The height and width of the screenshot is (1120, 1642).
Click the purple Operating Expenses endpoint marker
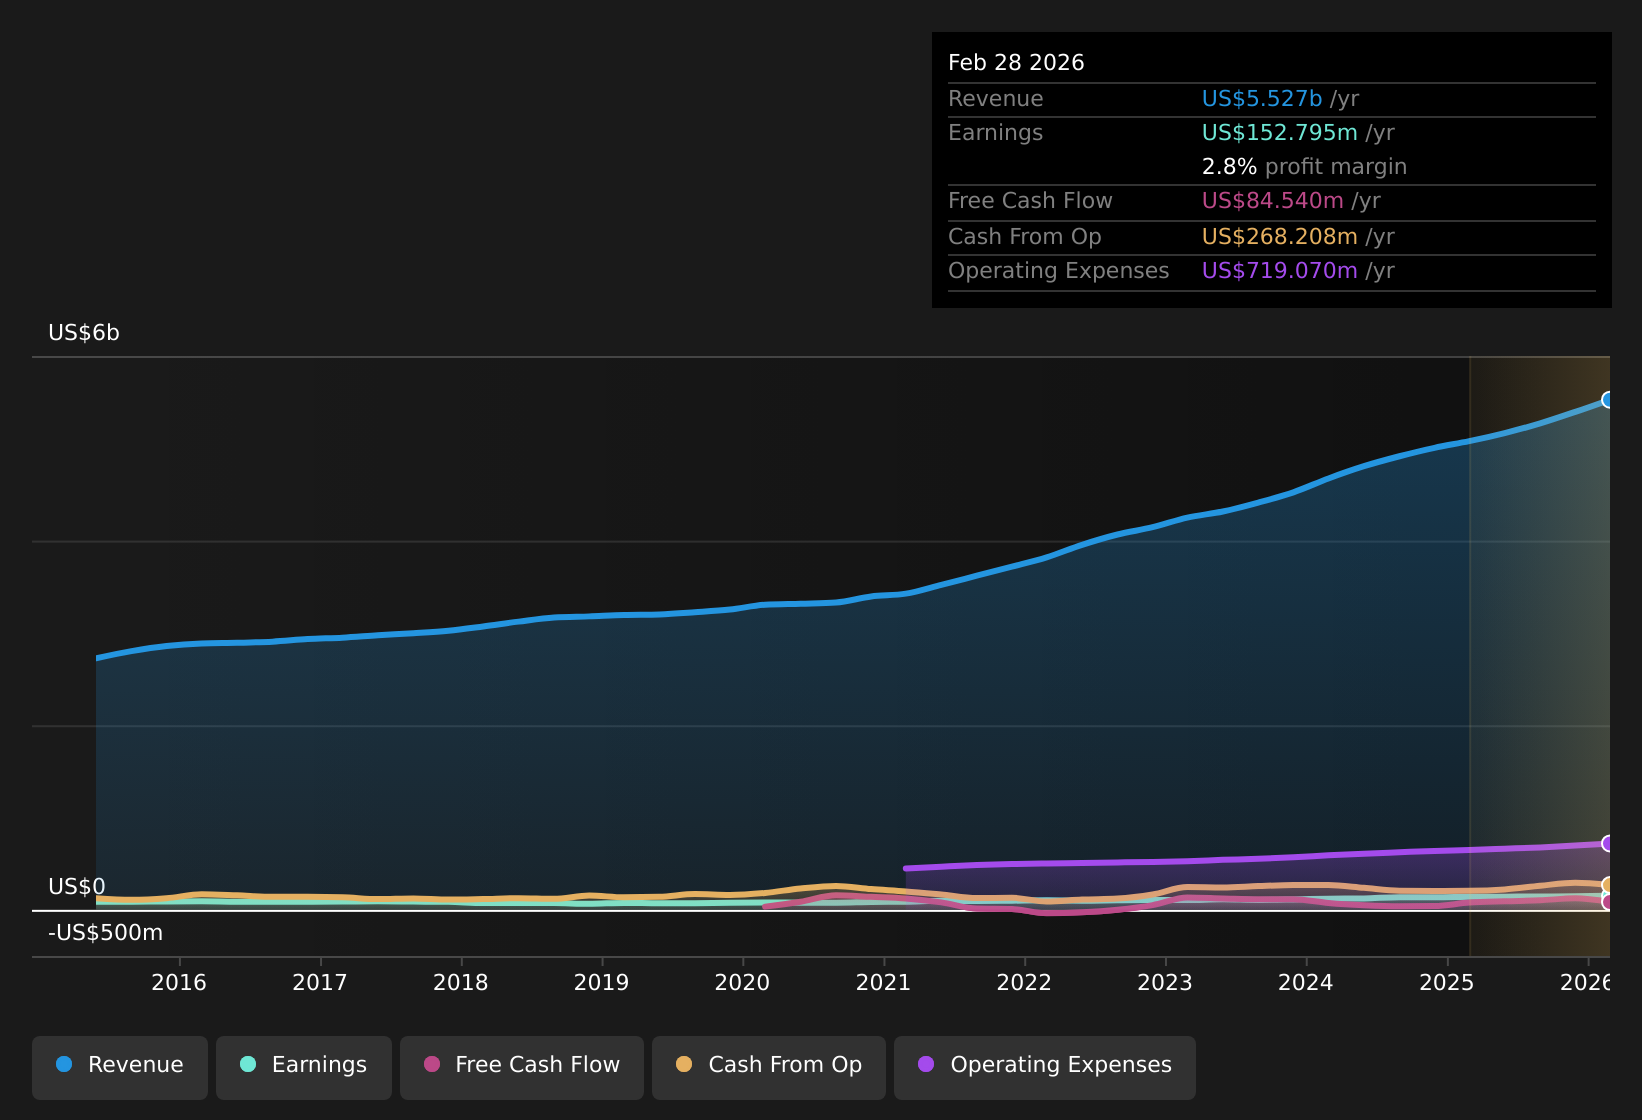[x=1608, y=843]
